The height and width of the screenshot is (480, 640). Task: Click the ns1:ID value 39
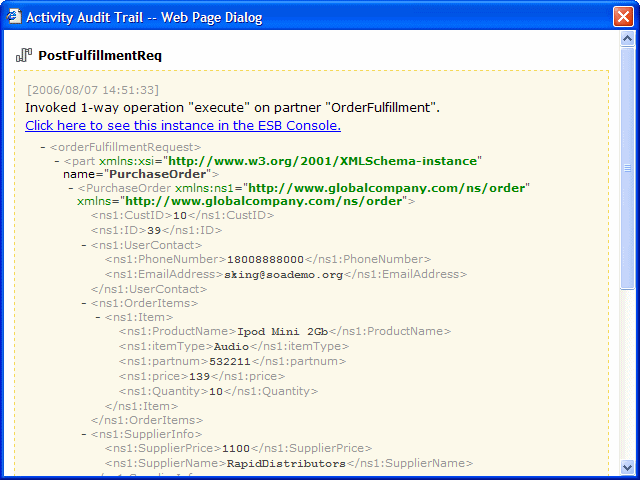click(154, 231)
